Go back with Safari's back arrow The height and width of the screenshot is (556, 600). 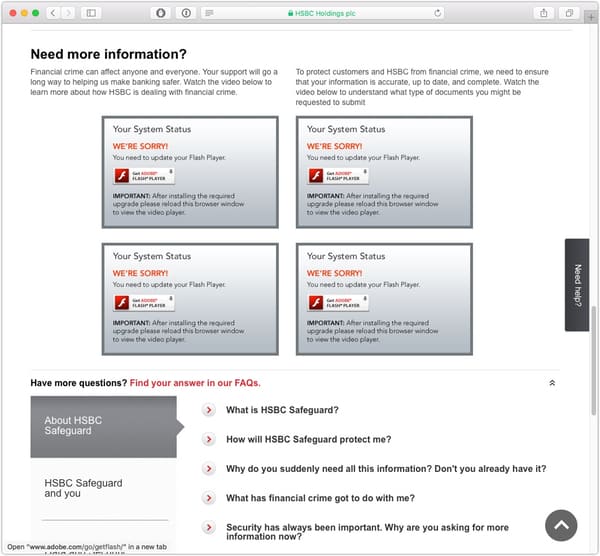tap(53, 13)
